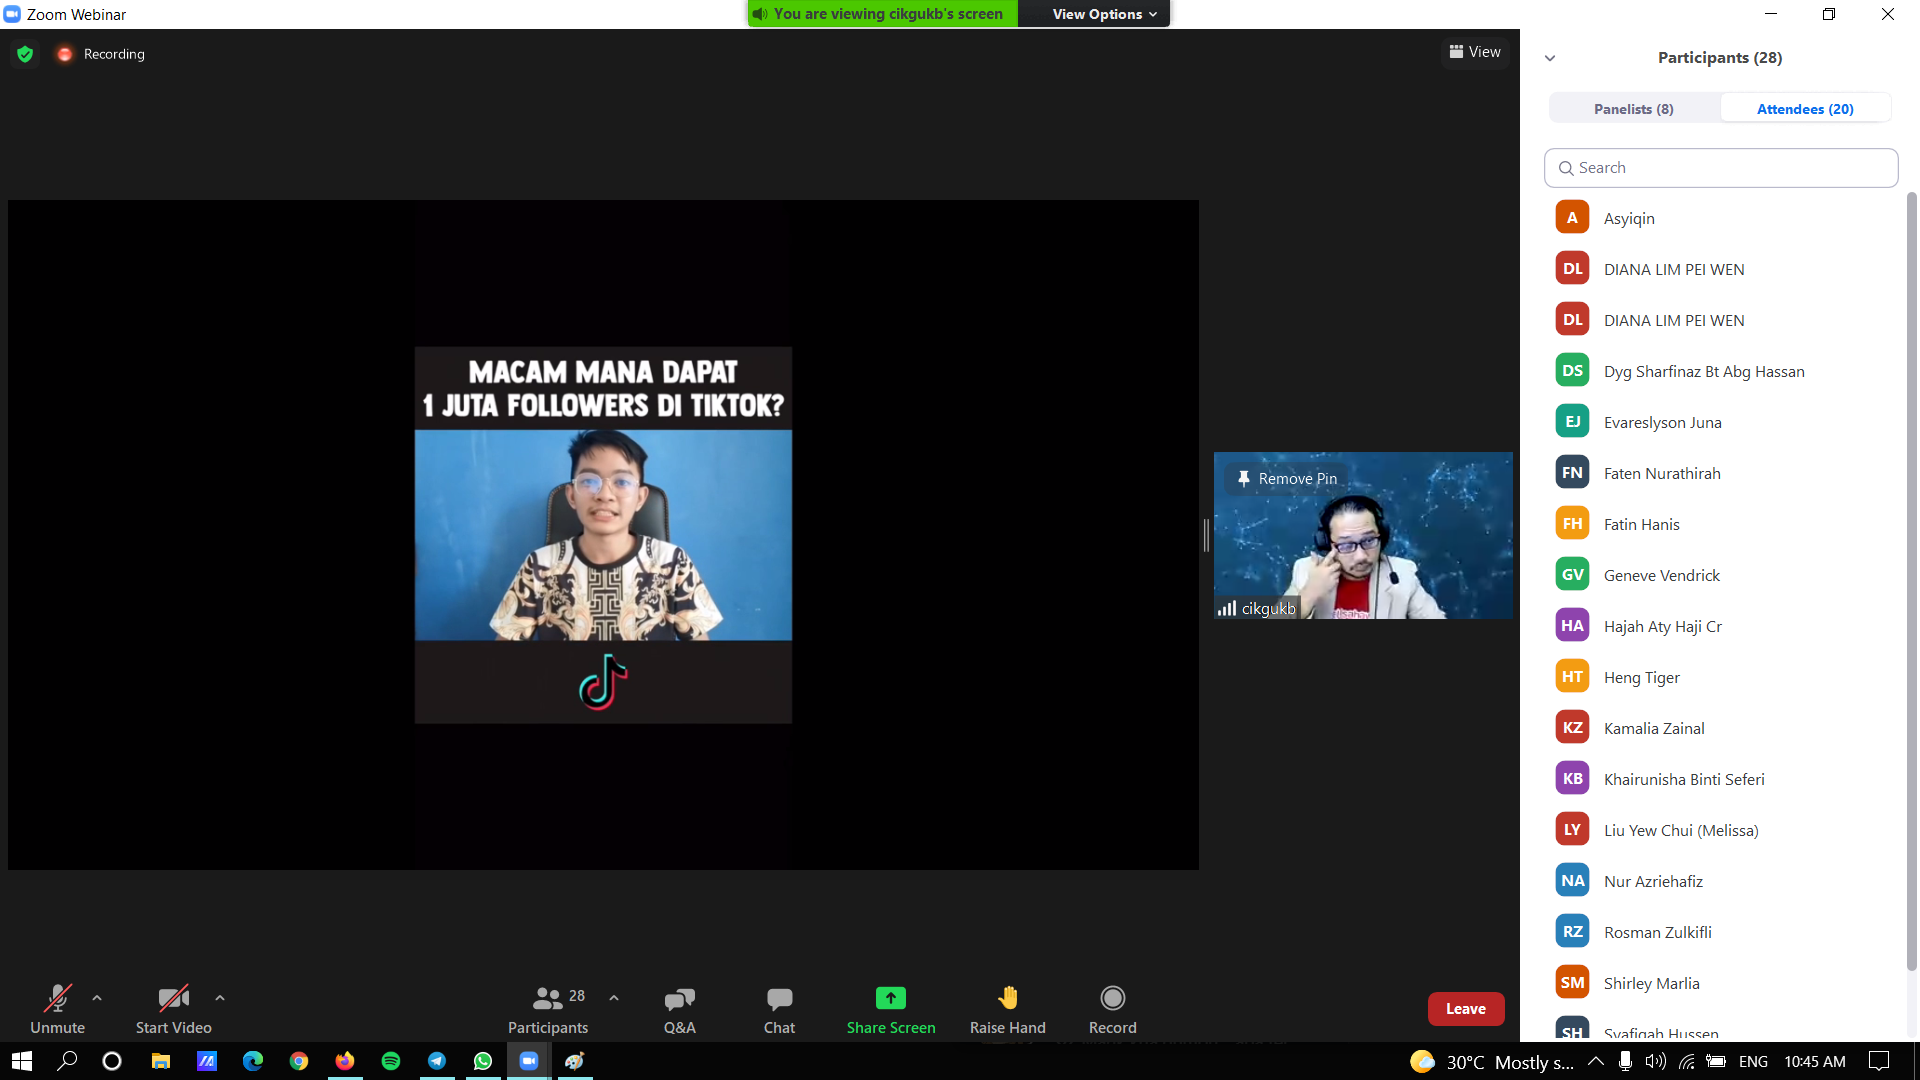Leave the webinar
1920x1080 pixels.
[1466, 1009]
